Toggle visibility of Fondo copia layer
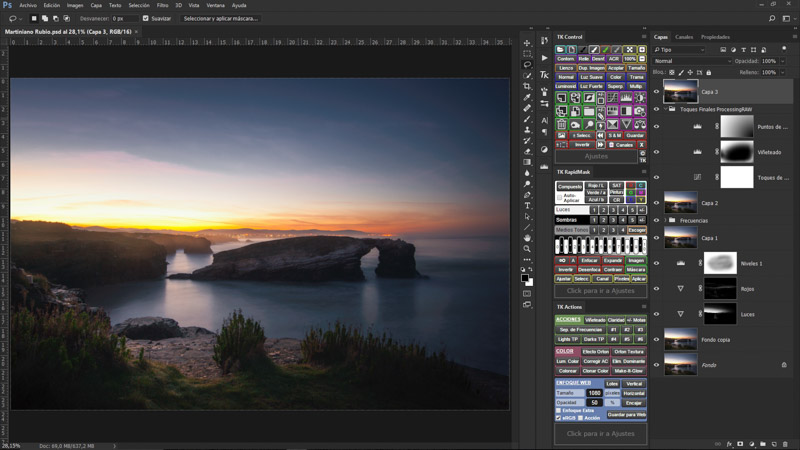This screenshot has height=450, width=800. [x=656, y=339]
